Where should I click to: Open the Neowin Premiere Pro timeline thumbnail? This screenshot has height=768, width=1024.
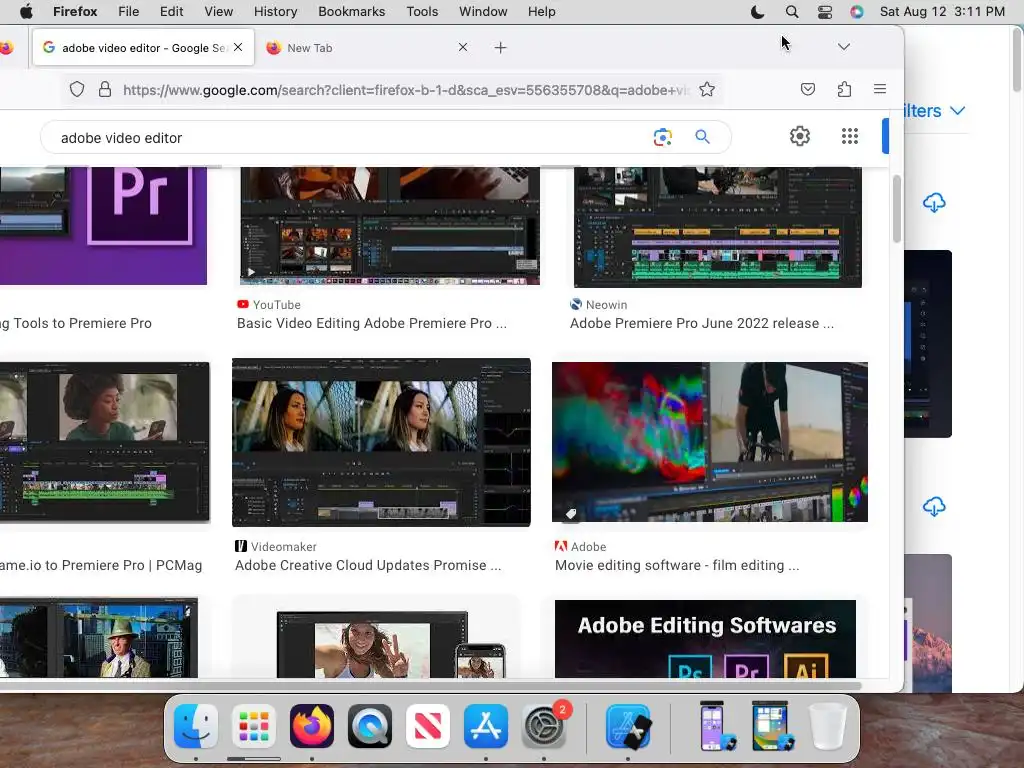(x=717, y=227)
